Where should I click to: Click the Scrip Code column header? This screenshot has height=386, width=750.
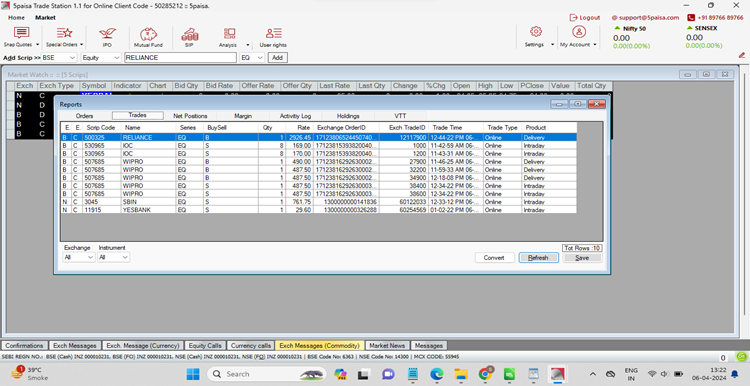click(x=101, y=128)
